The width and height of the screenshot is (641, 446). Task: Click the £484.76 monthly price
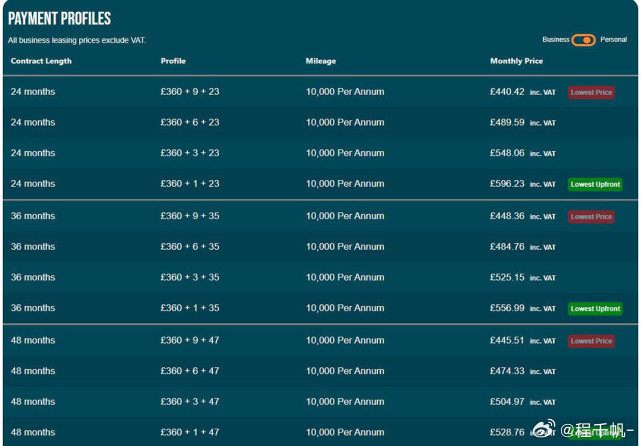[507, 247]
